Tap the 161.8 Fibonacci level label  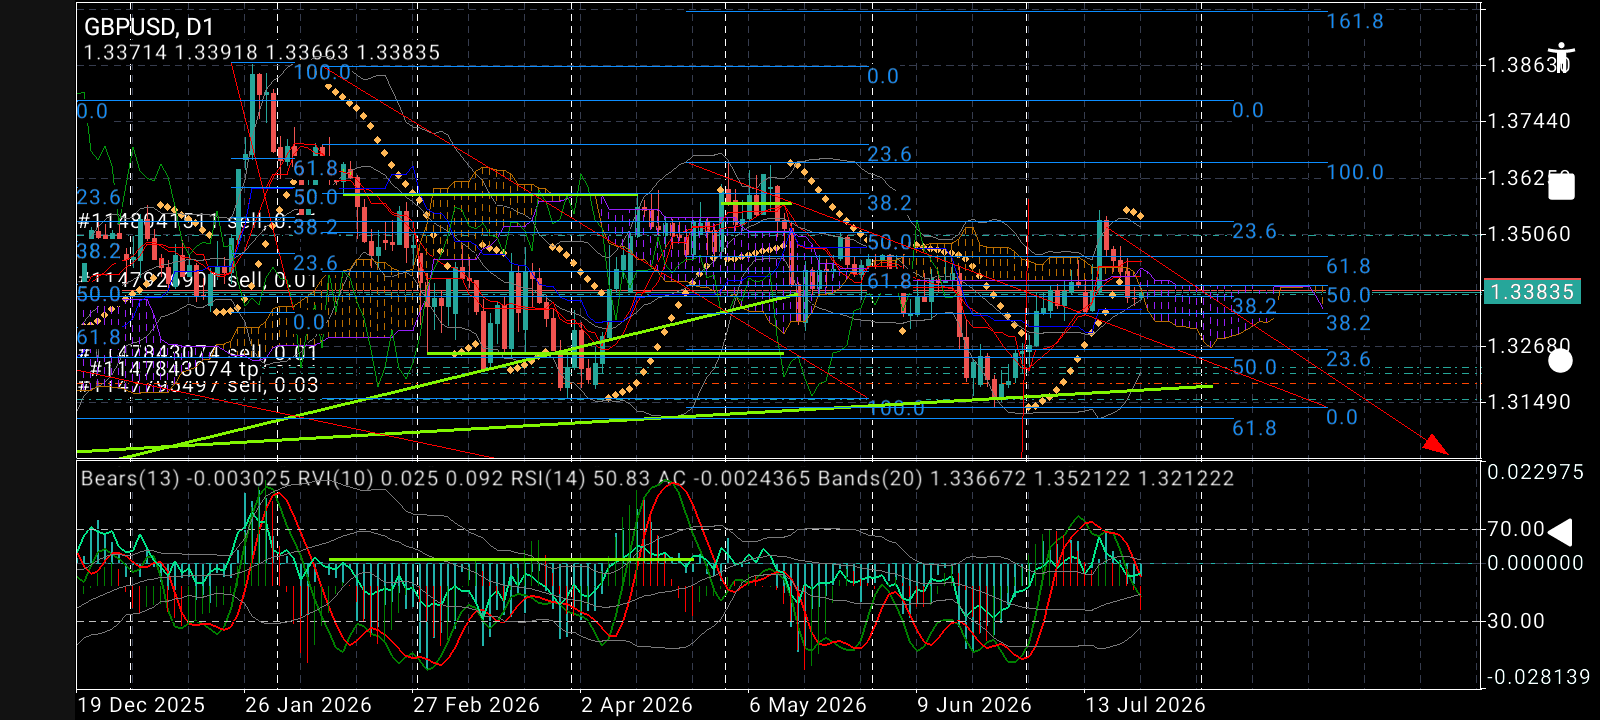[x=1355, y=21]
